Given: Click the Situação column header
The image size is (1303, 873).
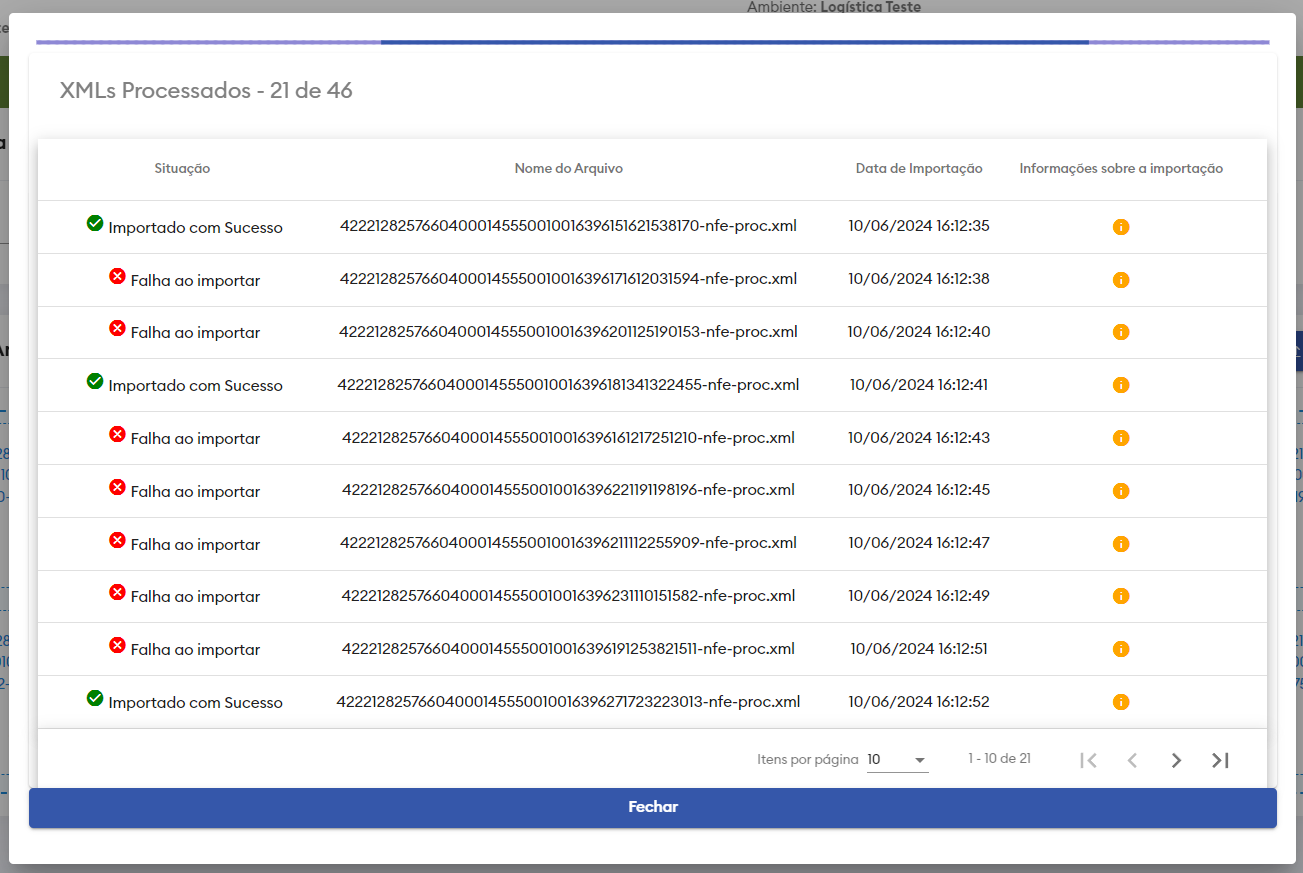Looking at the screenshot, I should tap(182, 169).
